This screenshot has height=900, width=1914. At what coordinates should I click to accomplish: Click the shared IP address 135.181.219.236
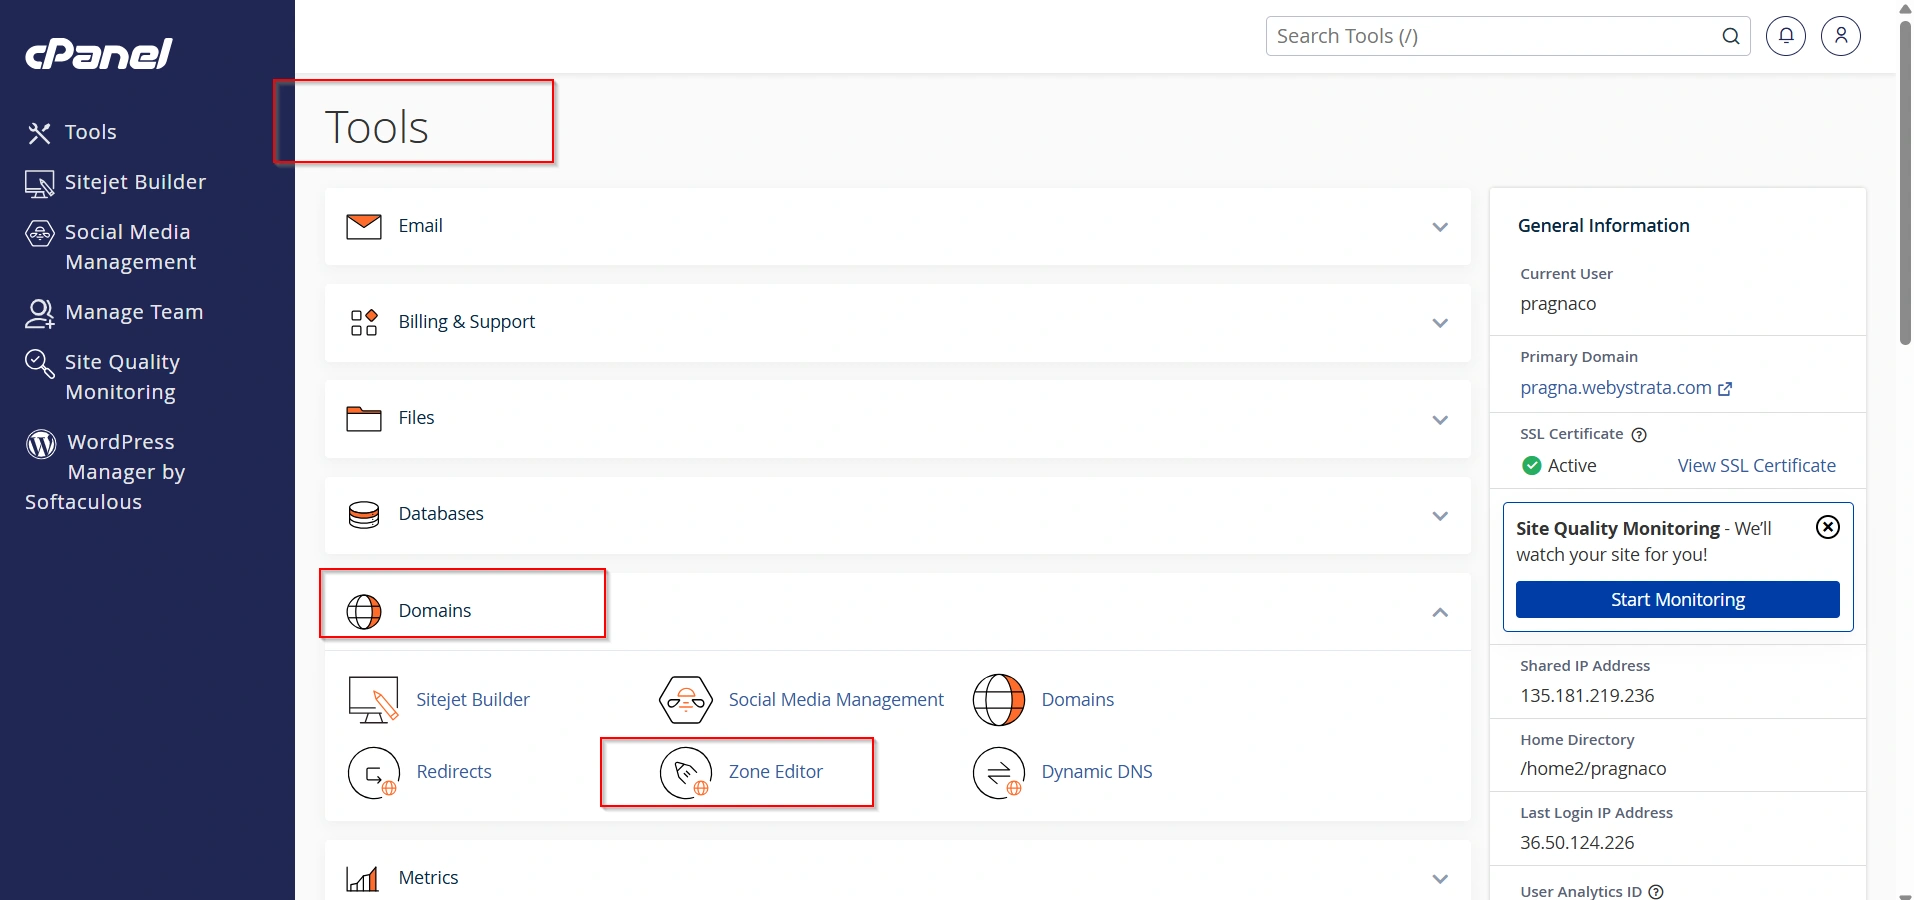(x=1587, y=695)
